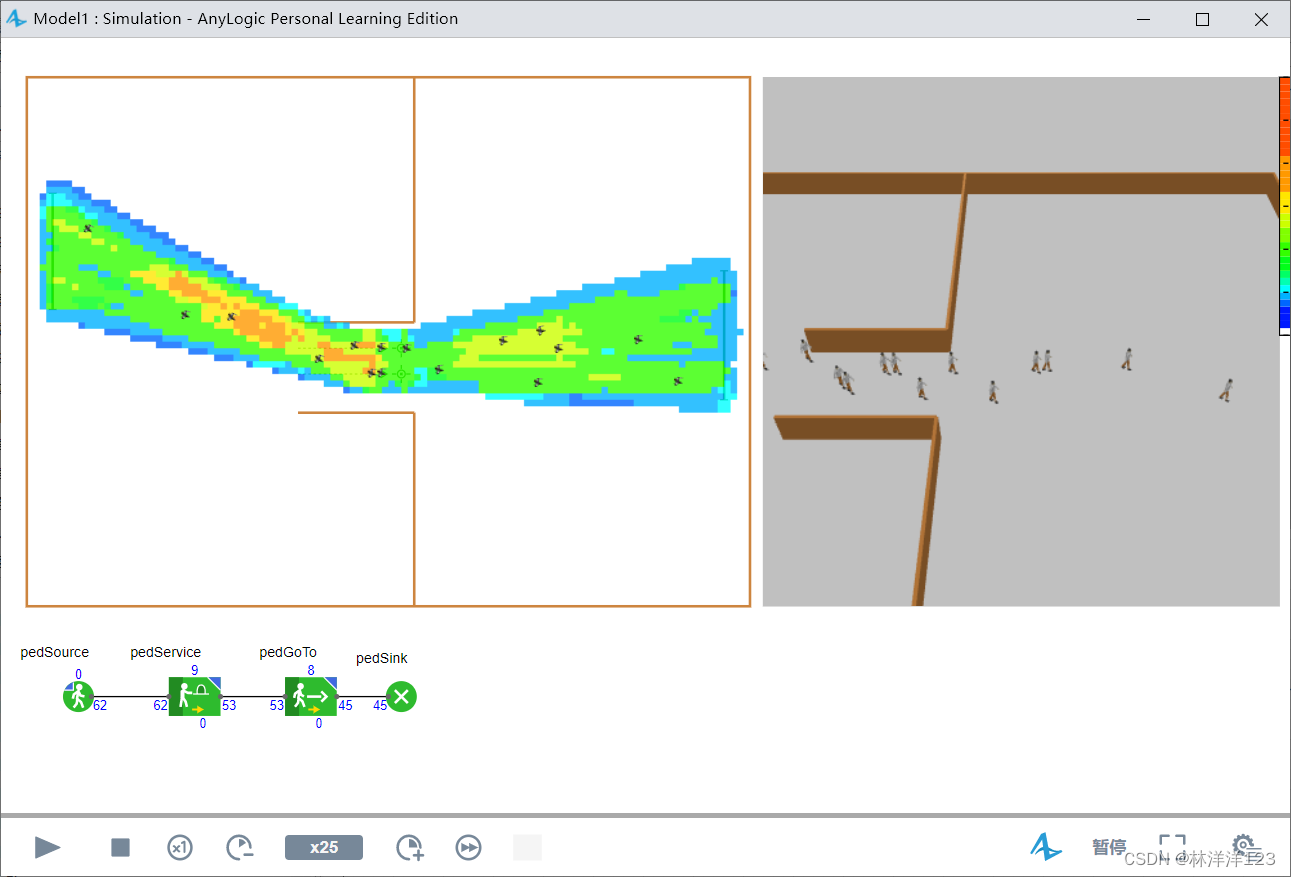Select the pedGoTo block icon
The height and width of the screenshot is (877, 1291).
point(311,696)
